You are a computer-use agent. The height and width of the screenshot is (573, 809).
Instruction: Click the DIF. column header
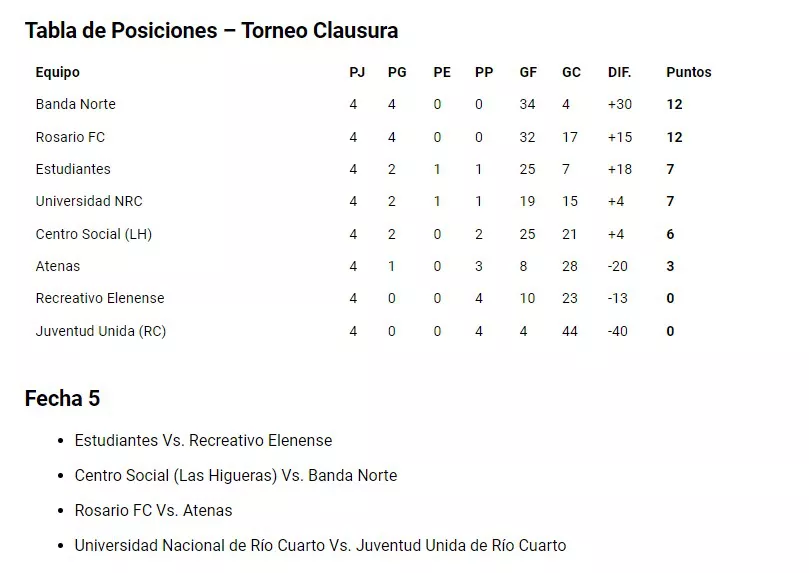pyautogui.click(x=620, y=72)
